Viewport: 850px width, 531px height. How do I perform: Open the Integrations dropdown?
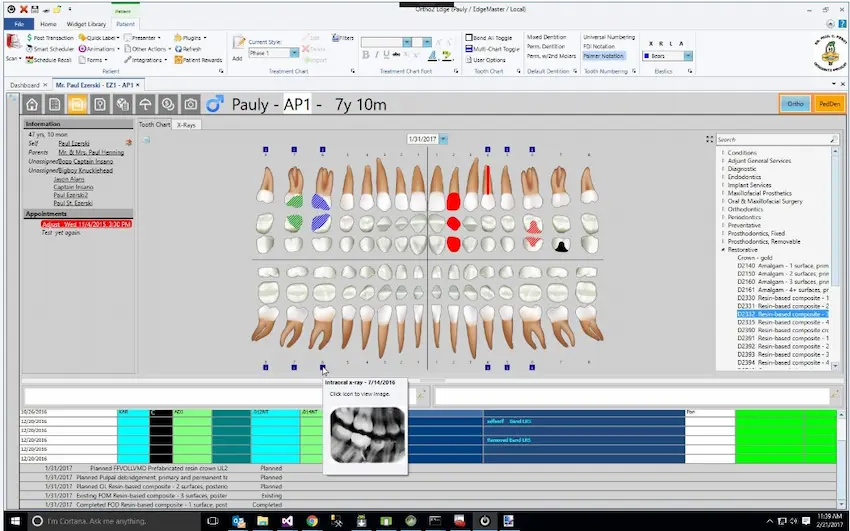(145, 60)
